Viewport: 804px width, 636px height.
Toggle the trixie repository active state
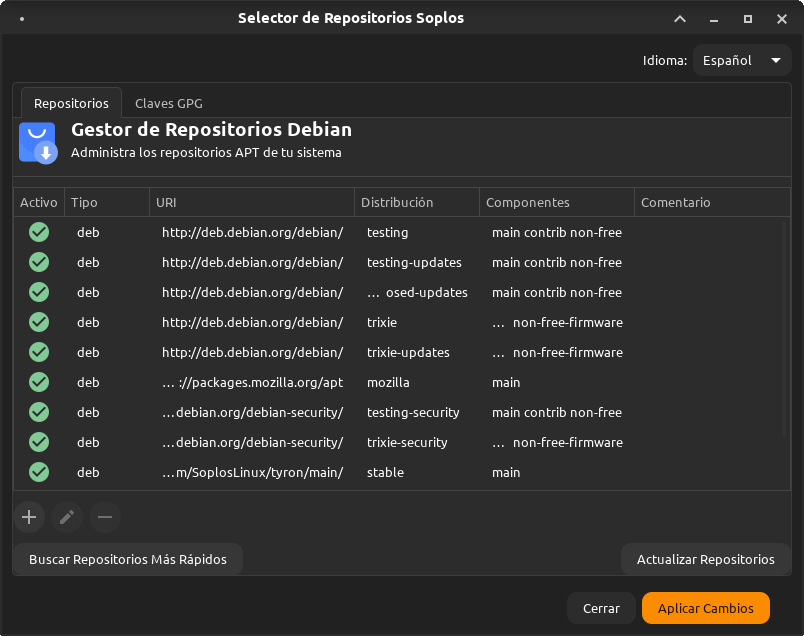[38, 322]
